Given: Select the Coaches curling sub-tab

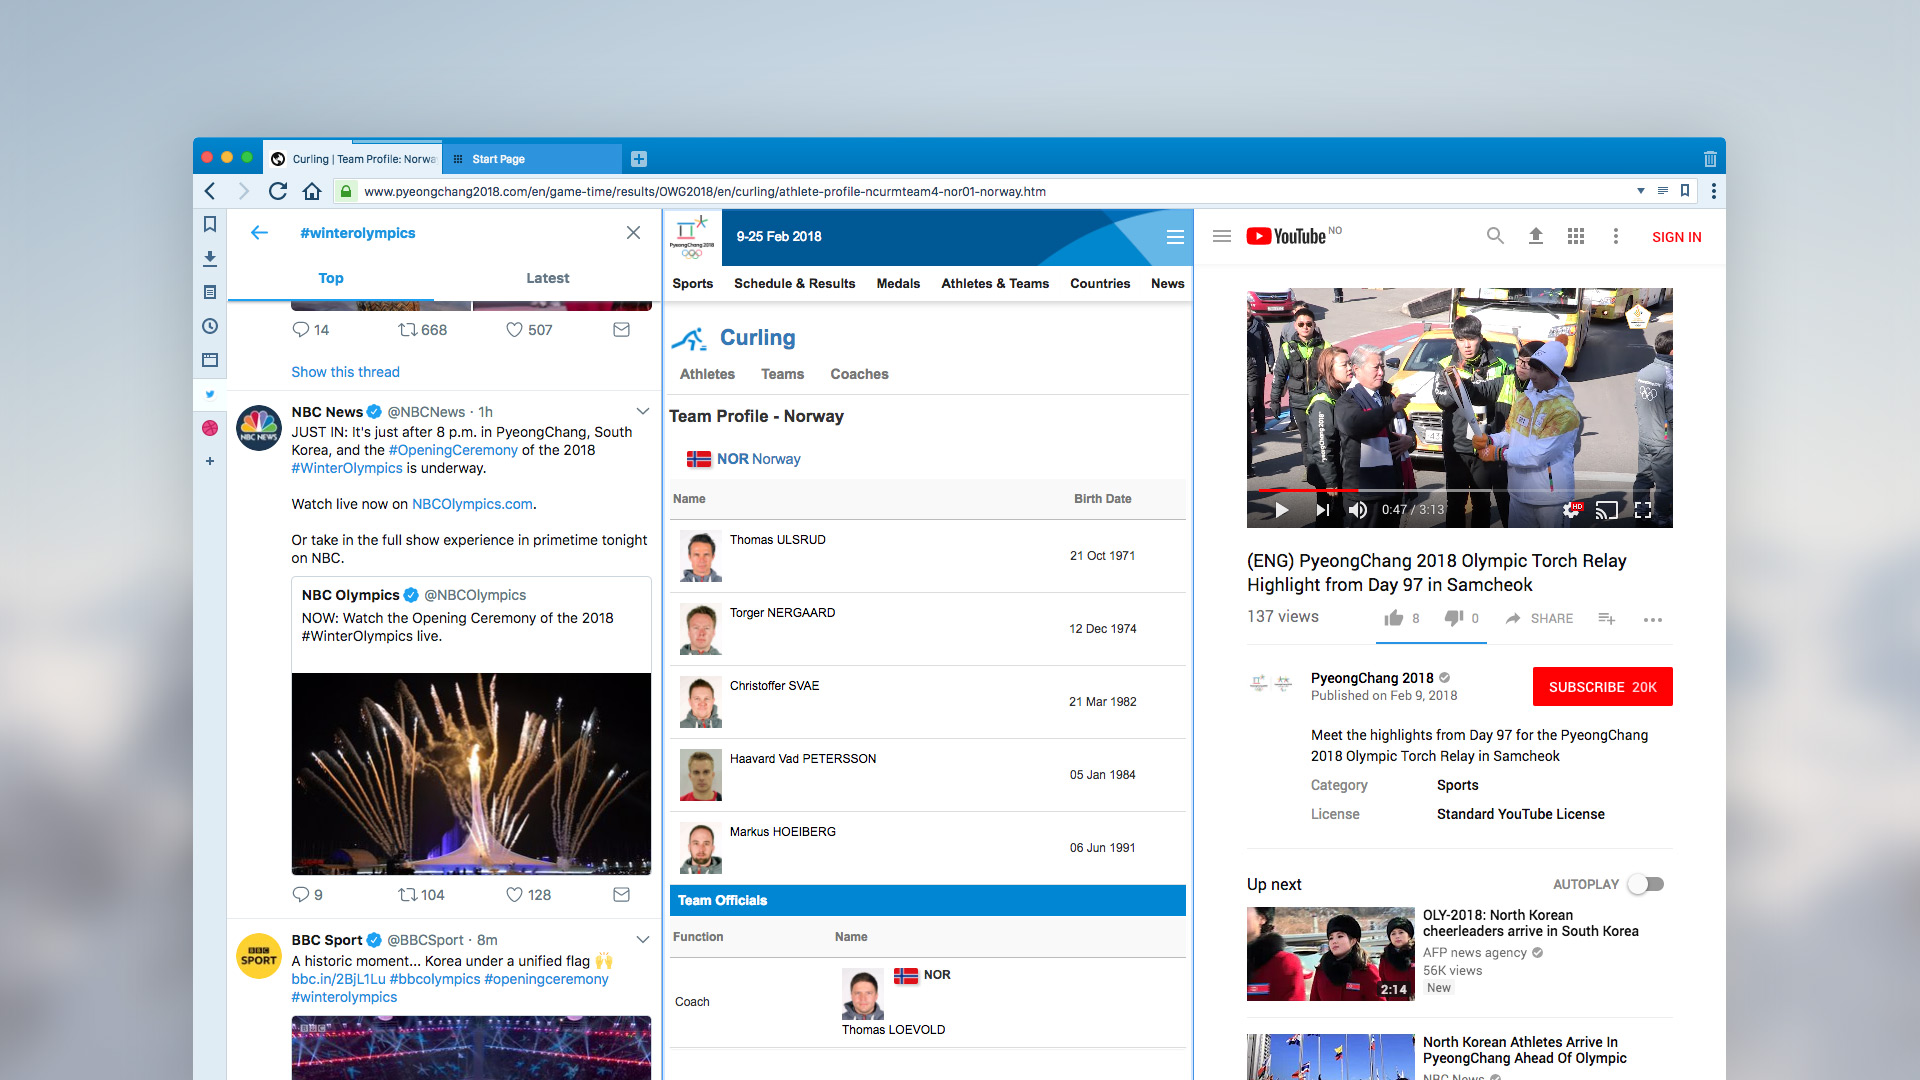Looking at the screenshot, I should 859,374.
